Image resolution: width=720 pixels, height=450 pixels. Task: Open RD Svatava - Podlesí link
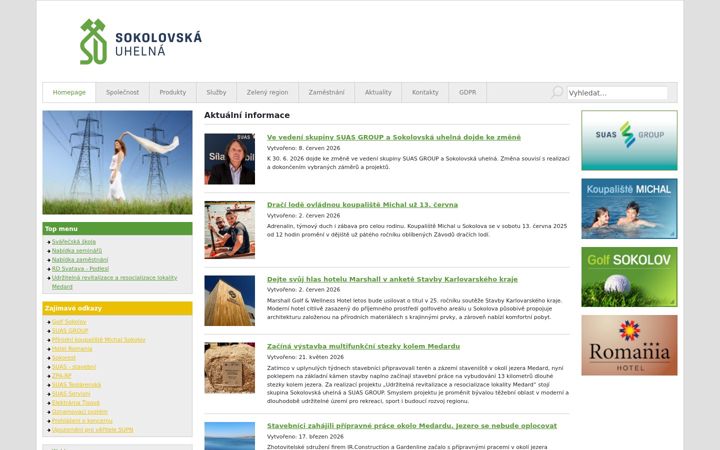pyautogui.click(x=80, y=269)
